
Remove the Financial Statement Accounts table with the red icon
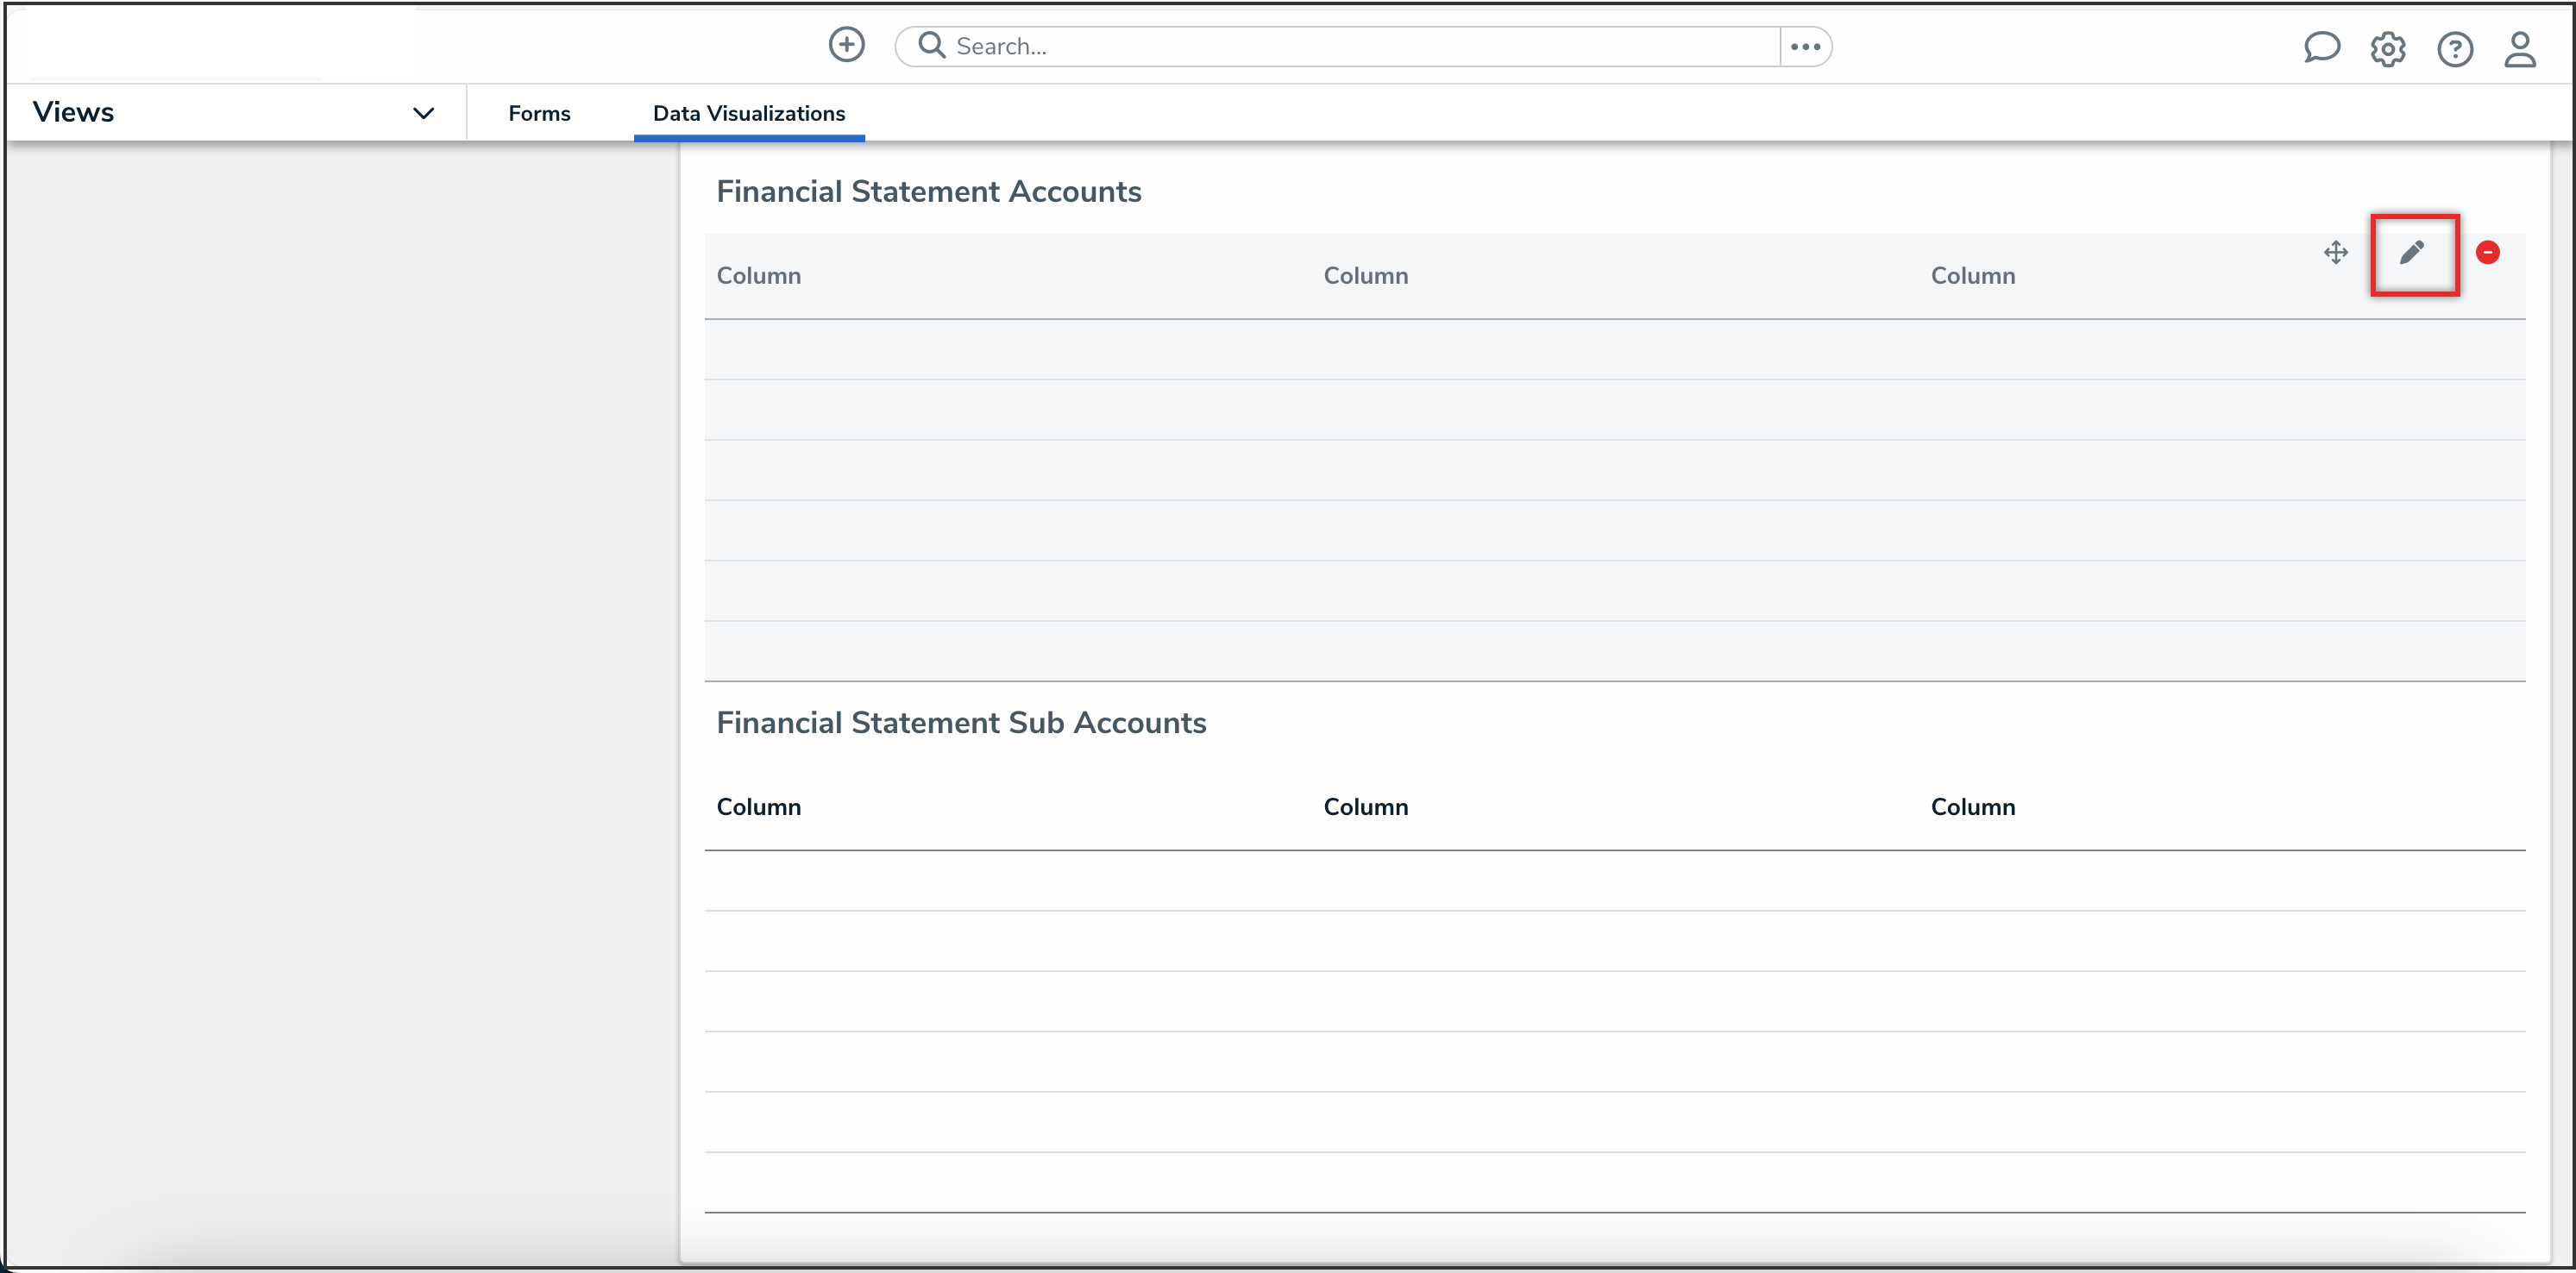click(2487, 253)
